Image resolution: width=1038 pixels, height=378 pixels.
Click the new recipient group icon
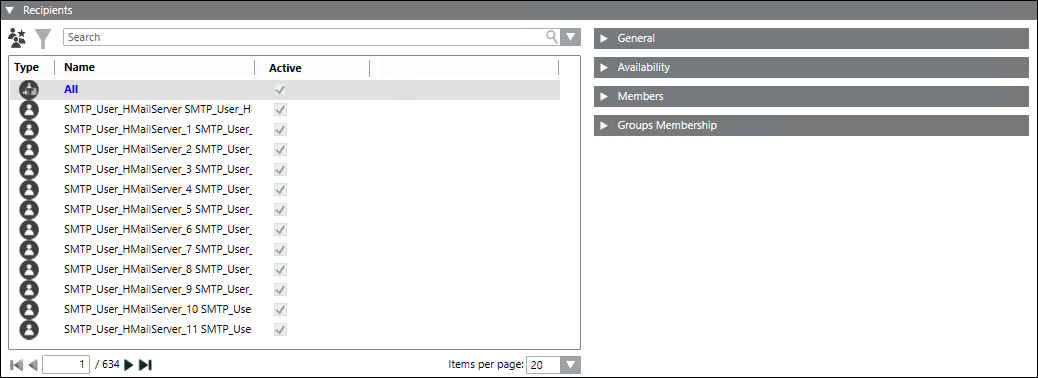[17, 38]
